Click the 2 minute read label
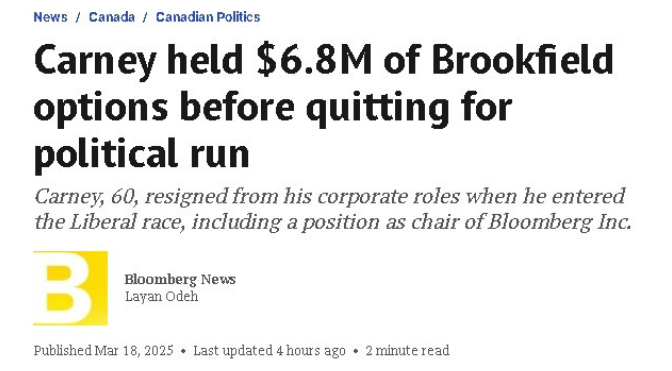This screenshot has width=672, height=371. coord(407,350)
